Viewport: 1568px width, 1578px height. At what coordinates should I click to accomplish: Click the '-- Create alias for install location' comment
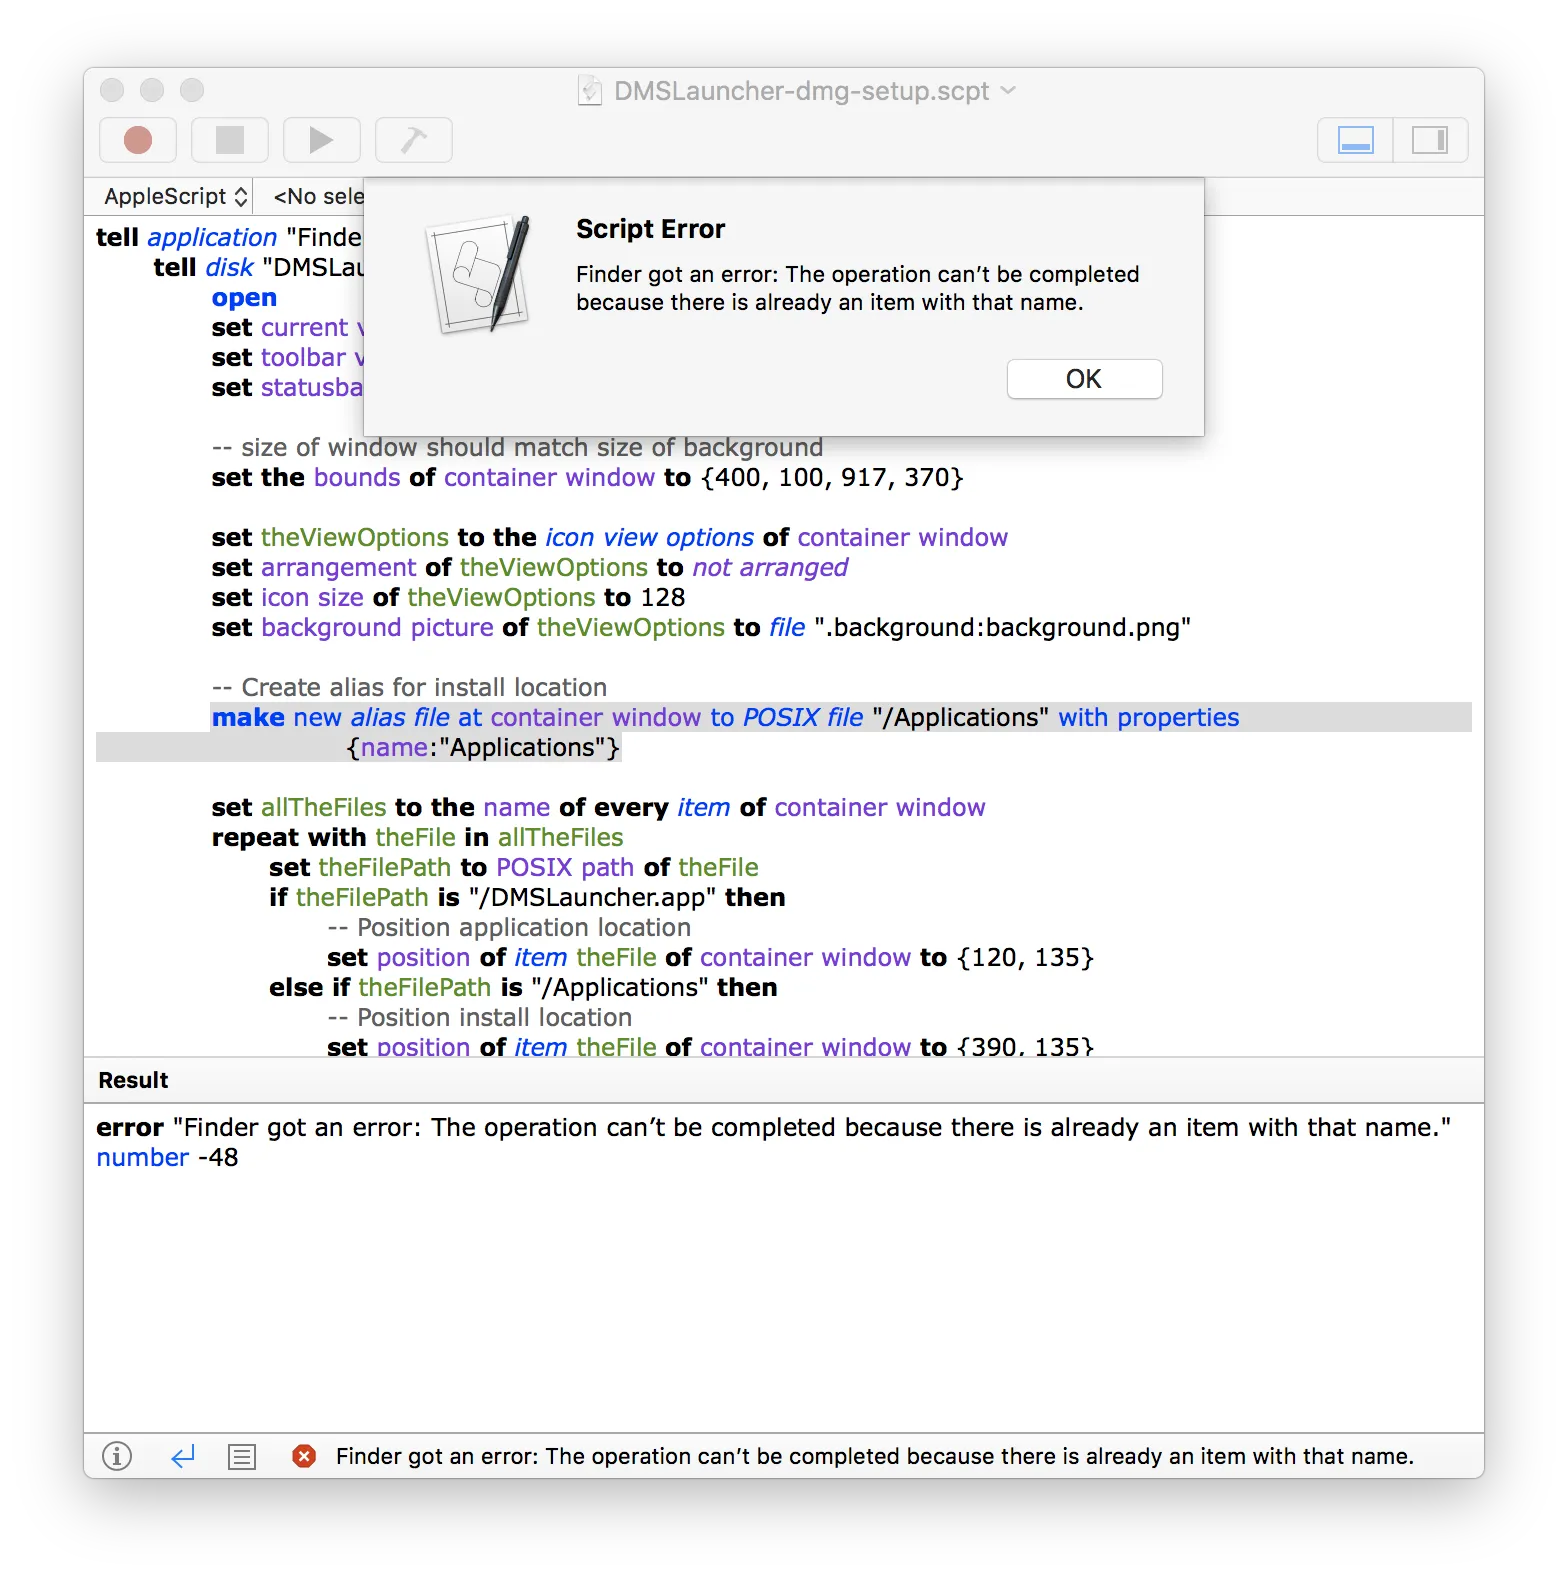pos(410,687)
